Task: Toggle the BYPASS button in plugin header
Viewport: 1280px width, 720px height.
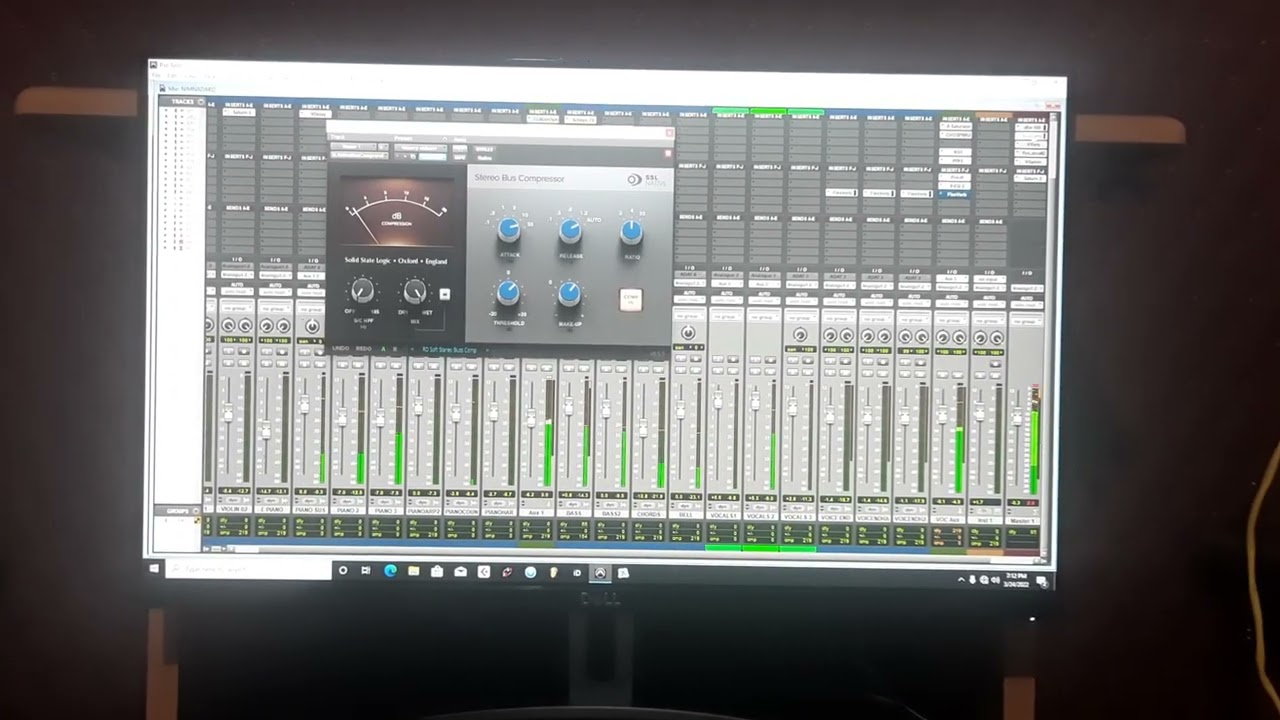Action: coord(485,149)
